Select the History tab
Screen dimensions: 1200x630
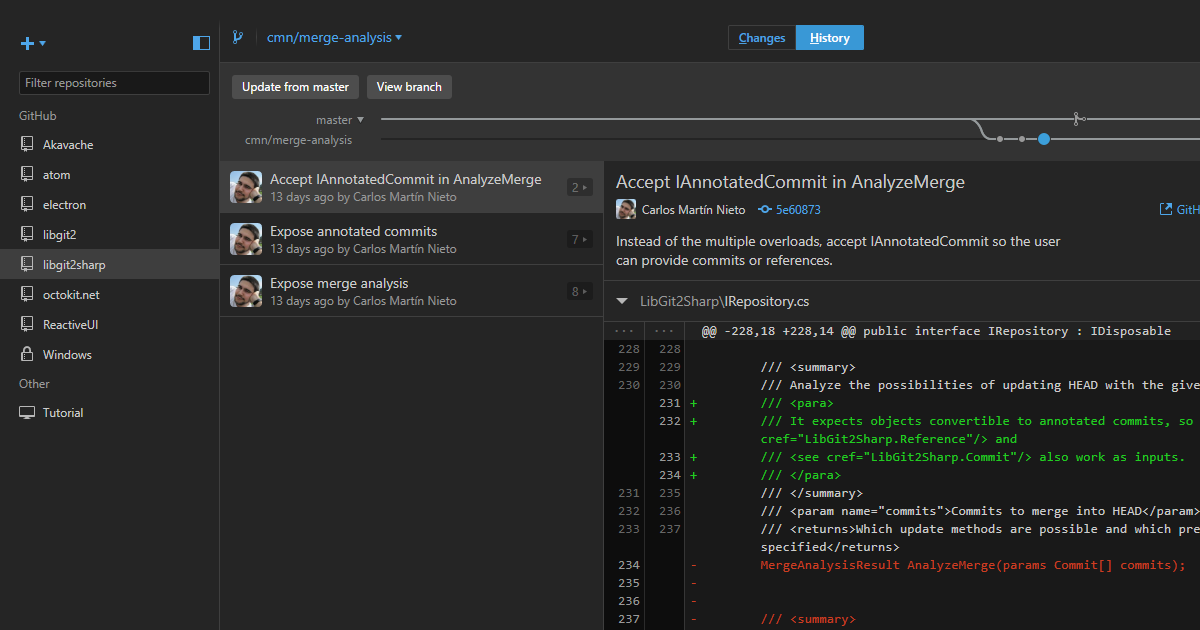[829, 37]
